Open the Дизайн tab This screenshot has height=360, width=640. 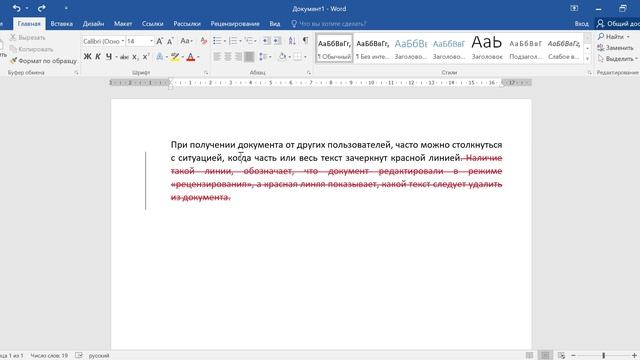click(93, 24)
